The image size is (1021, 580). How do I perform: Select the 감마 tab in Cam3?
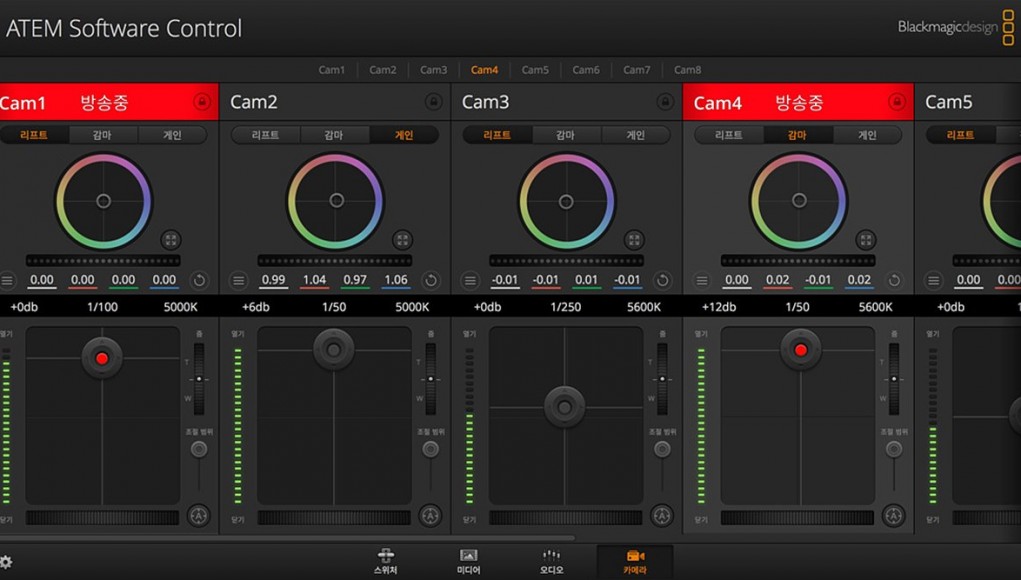pos(566,135)
